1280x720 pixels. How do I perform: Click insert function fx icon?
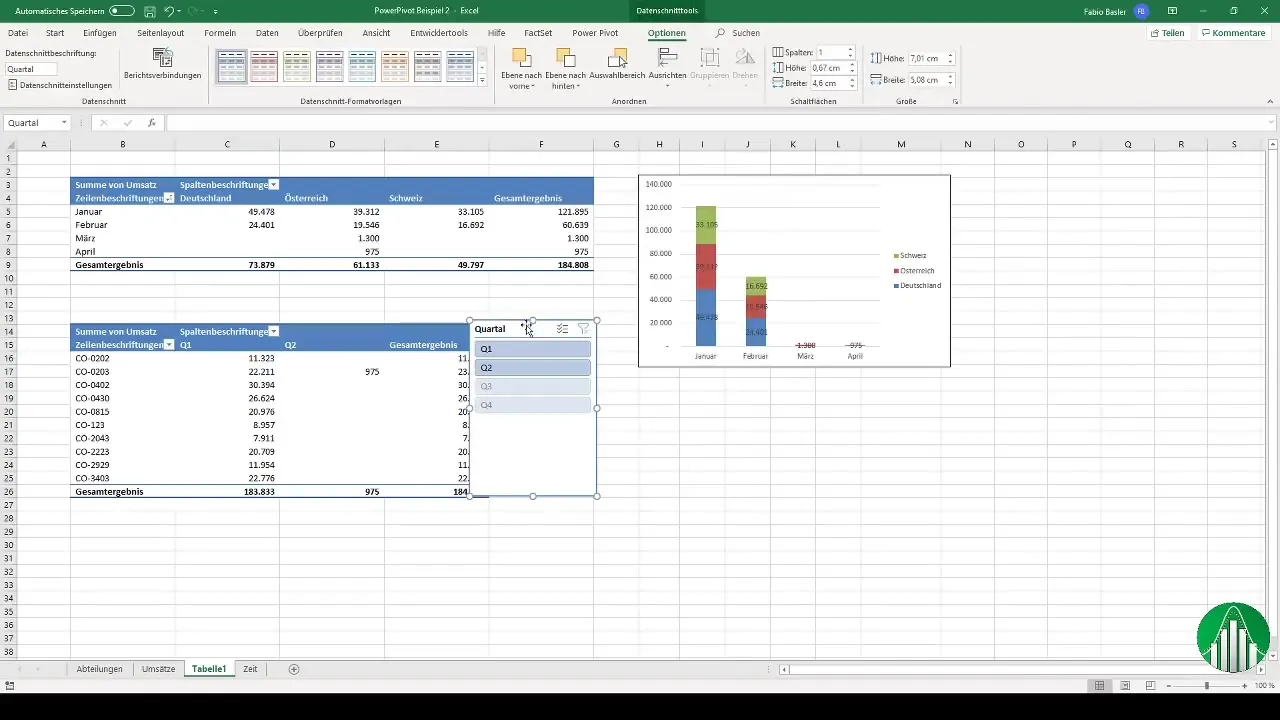152,123
